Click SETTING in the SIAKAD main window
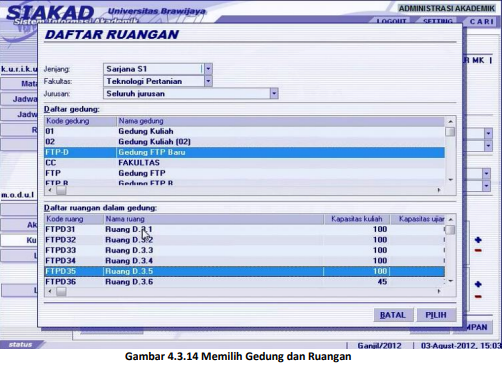Viewport: 502px width, 365px height. click(x=438, y=21)
